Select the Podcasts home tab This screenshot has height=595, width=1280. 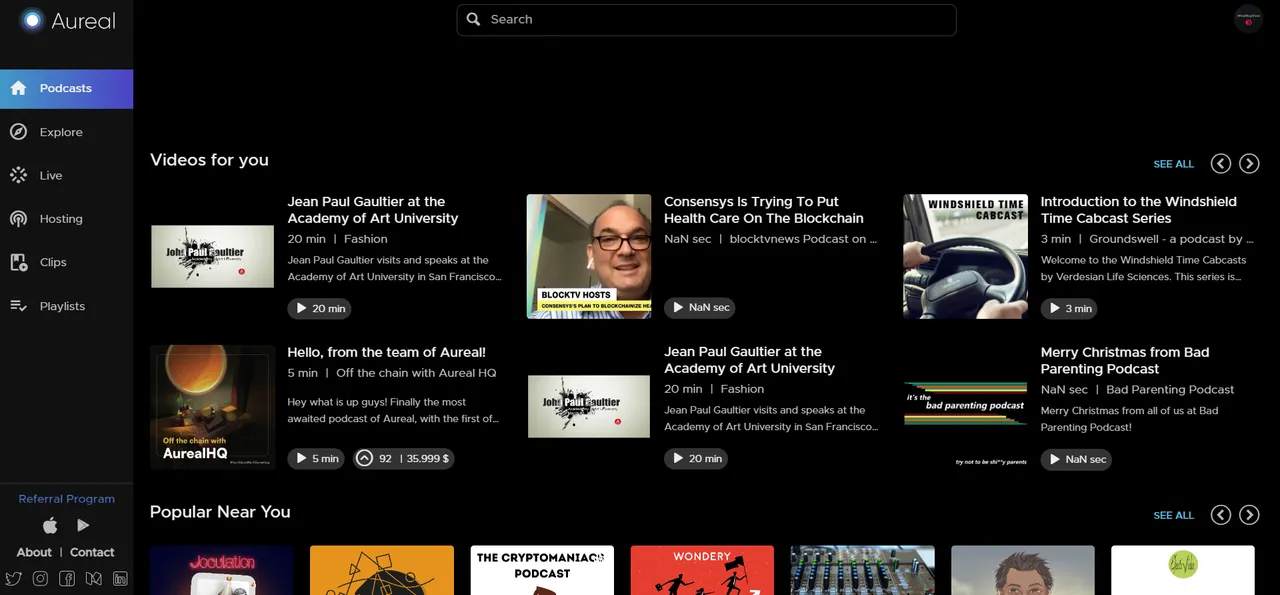pos(66,88)
